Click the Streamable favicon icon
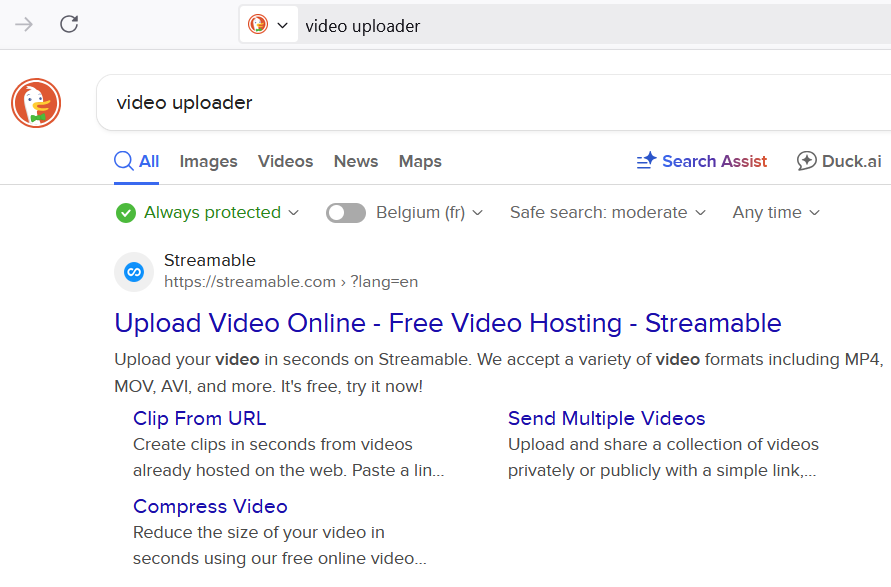The height and width of the screenshot is (587, 891). coord(134,272)
